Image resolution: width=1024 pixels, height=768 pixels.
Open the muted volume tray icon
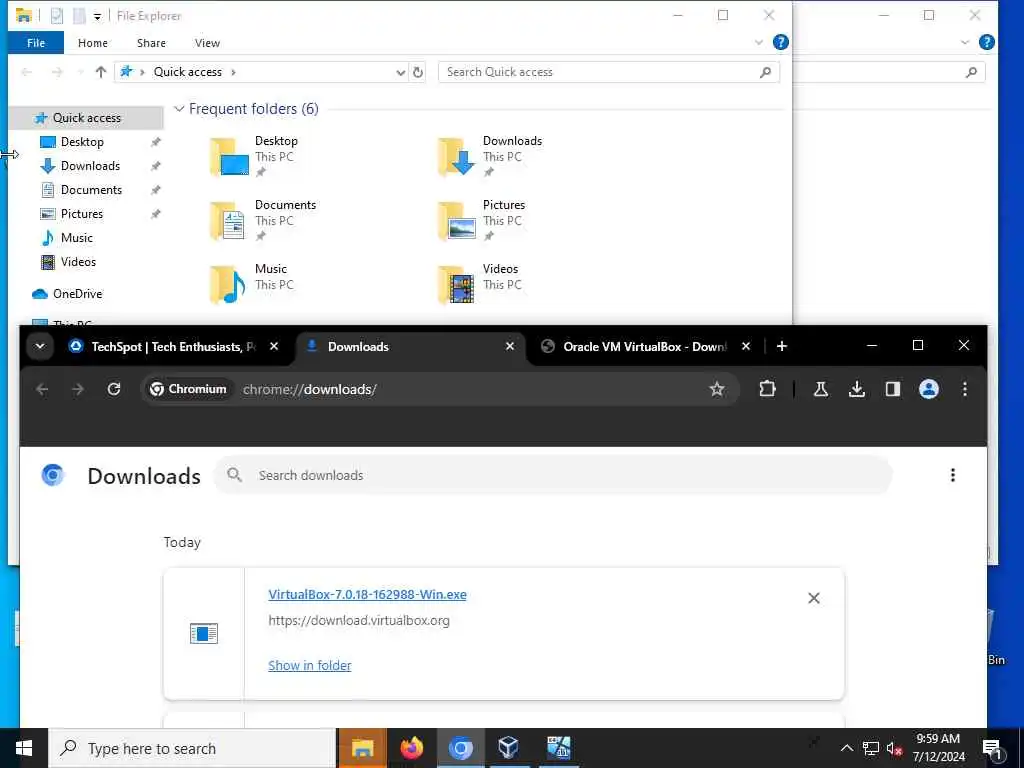click(x=895, y=748)
